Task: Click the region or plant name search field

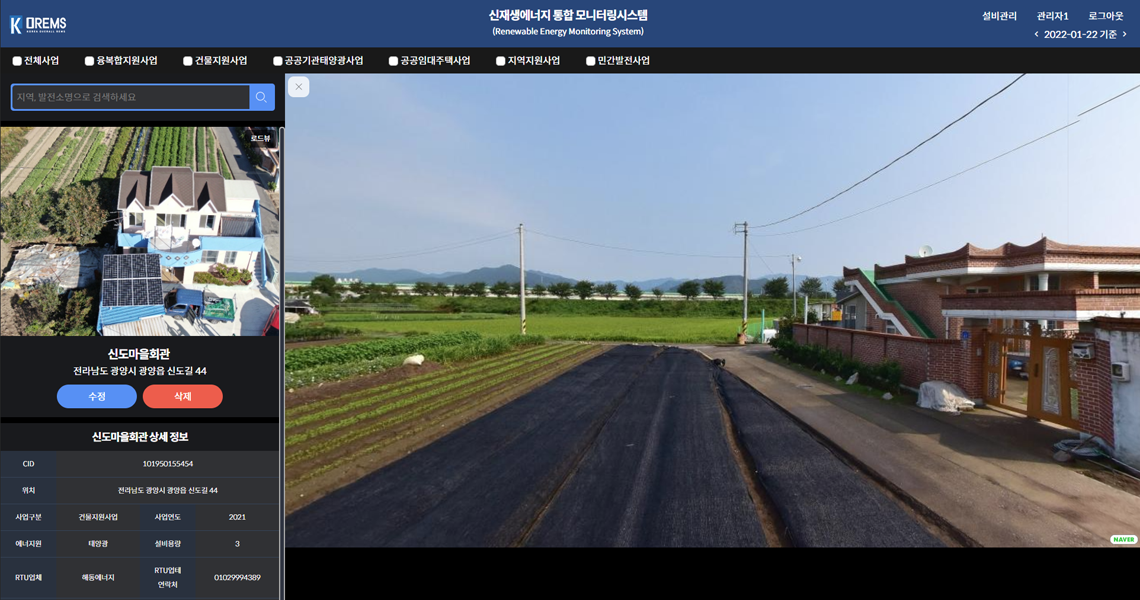Action: tap(130, 97)
